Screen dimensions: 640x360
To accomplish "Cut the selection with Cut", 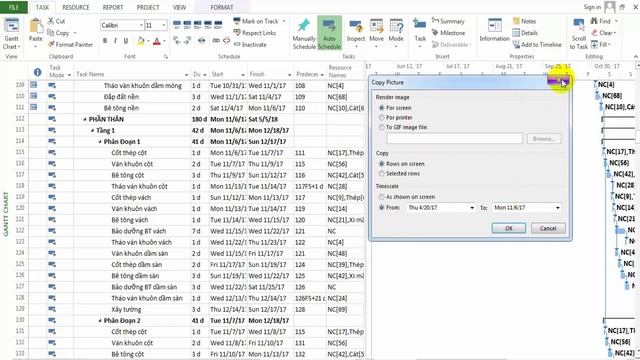I will pos(56,21).
